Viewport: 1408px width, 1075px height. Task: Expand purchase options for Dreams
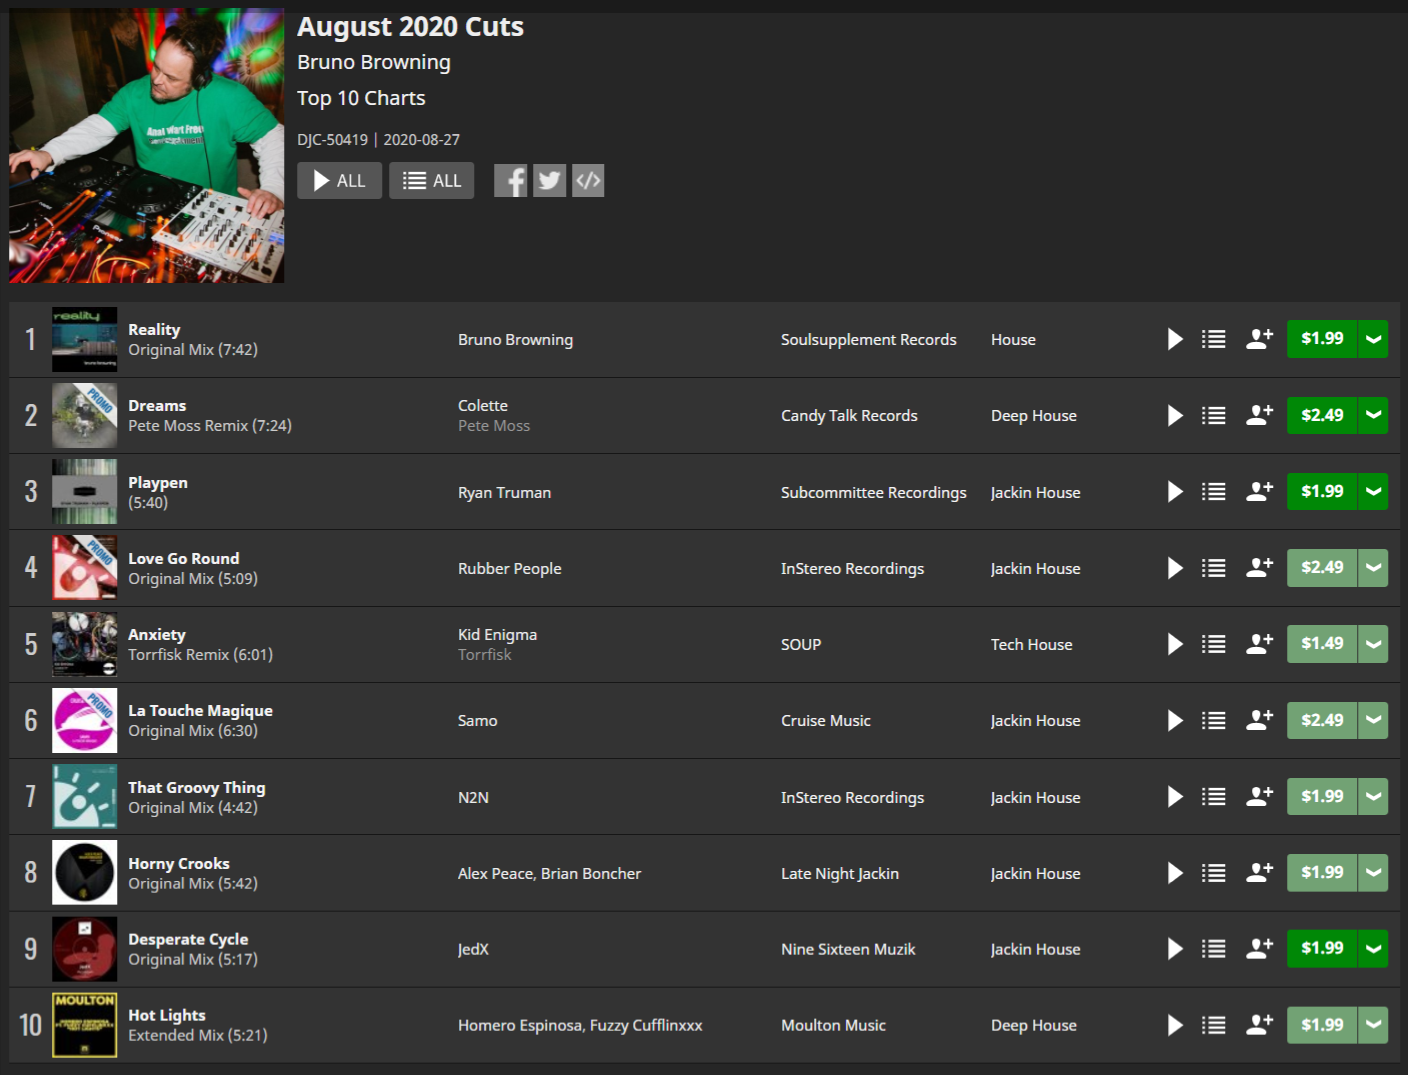[x=1374, y=415]
